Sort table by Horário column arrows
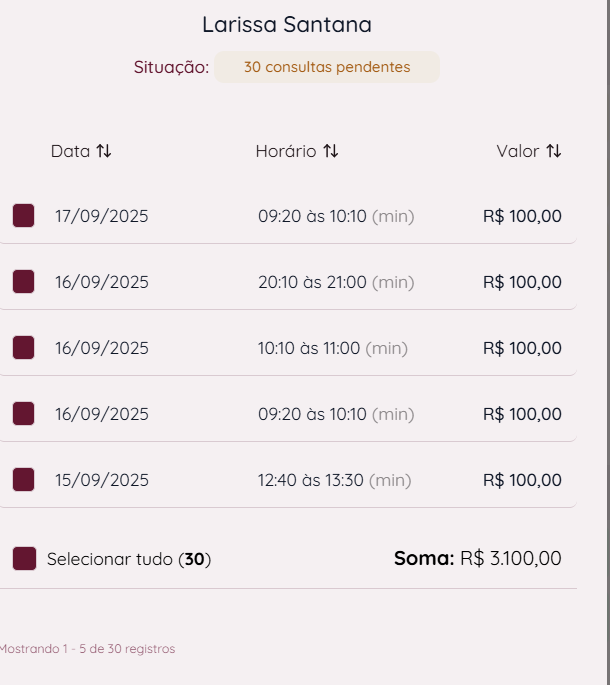Screen dimensions: 610x685 coord(331,151)
